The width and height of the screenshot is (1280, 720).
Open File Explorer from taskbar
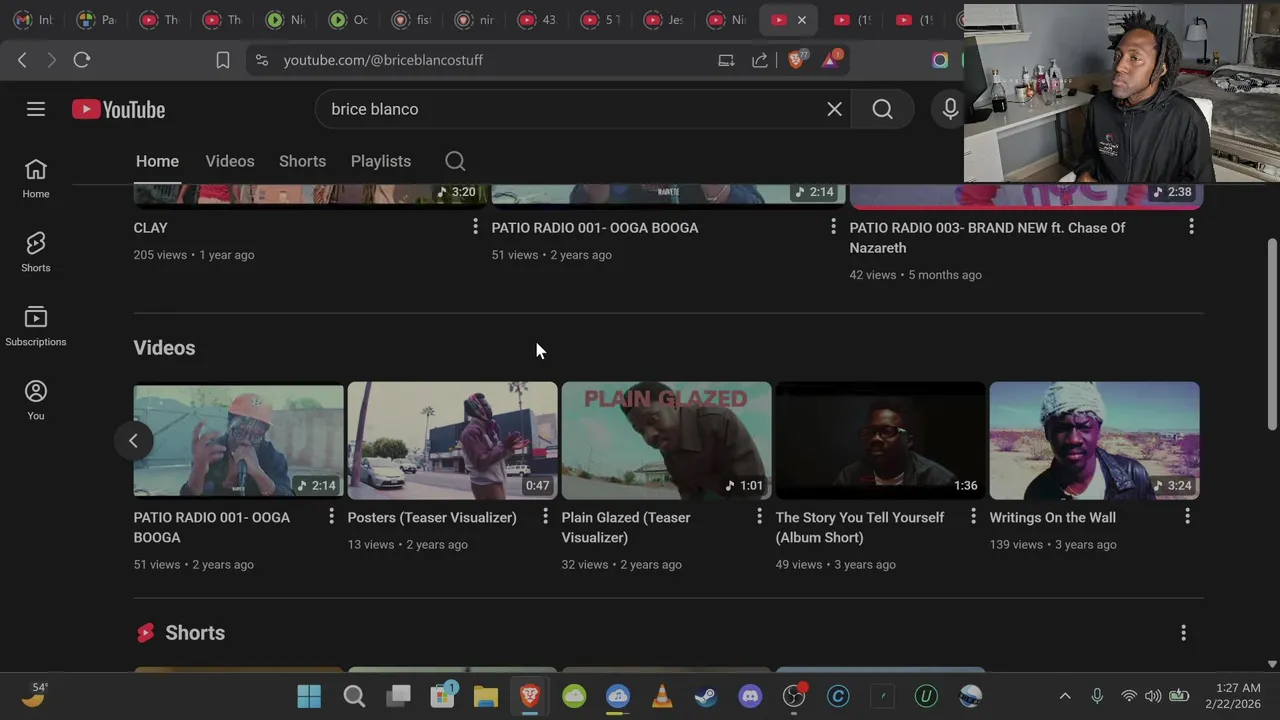486,696
